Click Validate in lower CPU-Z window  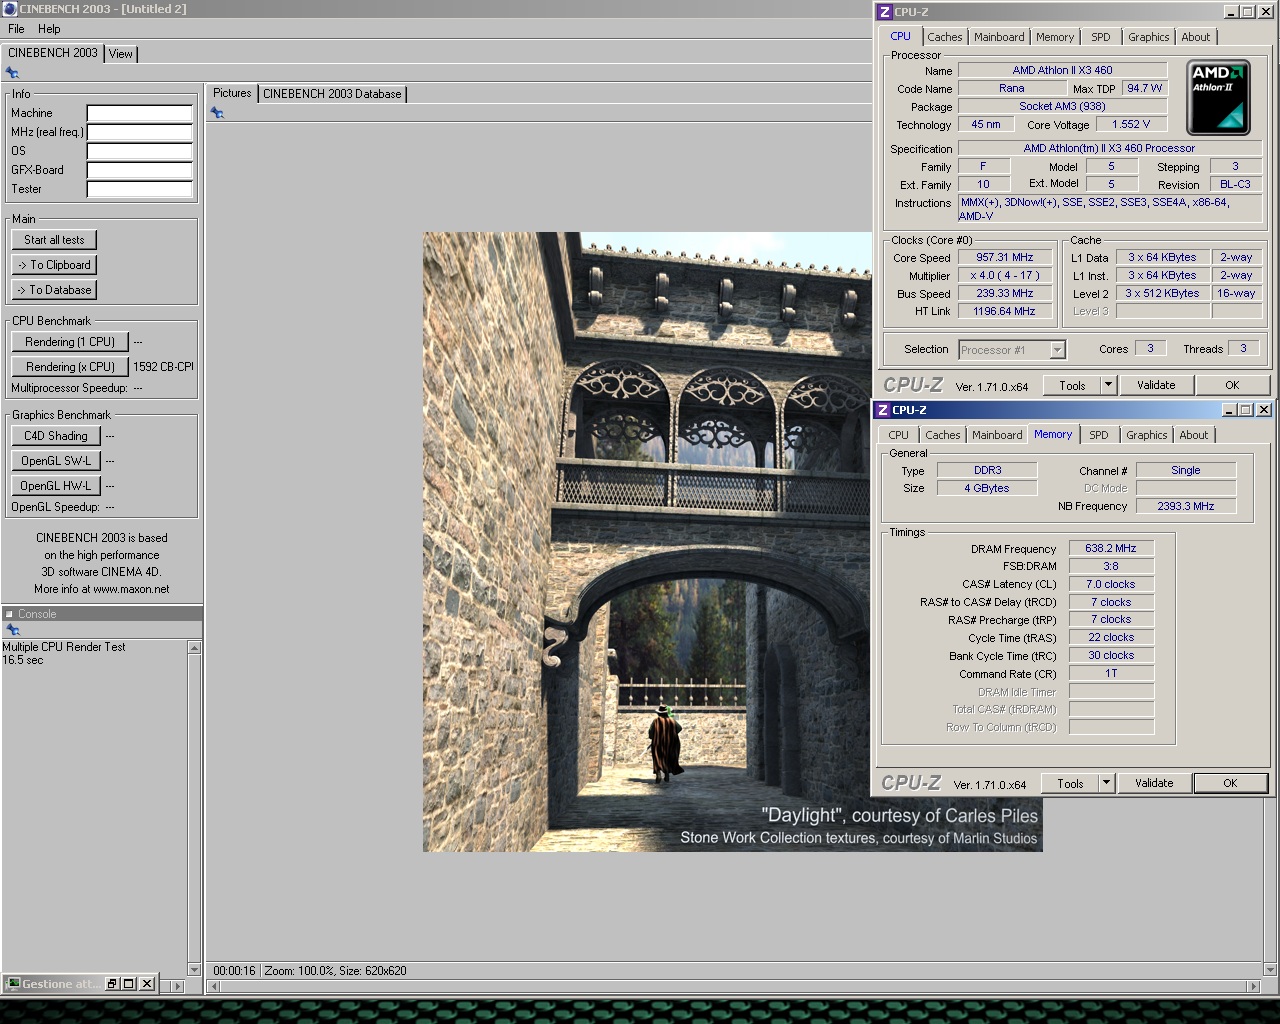tap(1154, 783)
